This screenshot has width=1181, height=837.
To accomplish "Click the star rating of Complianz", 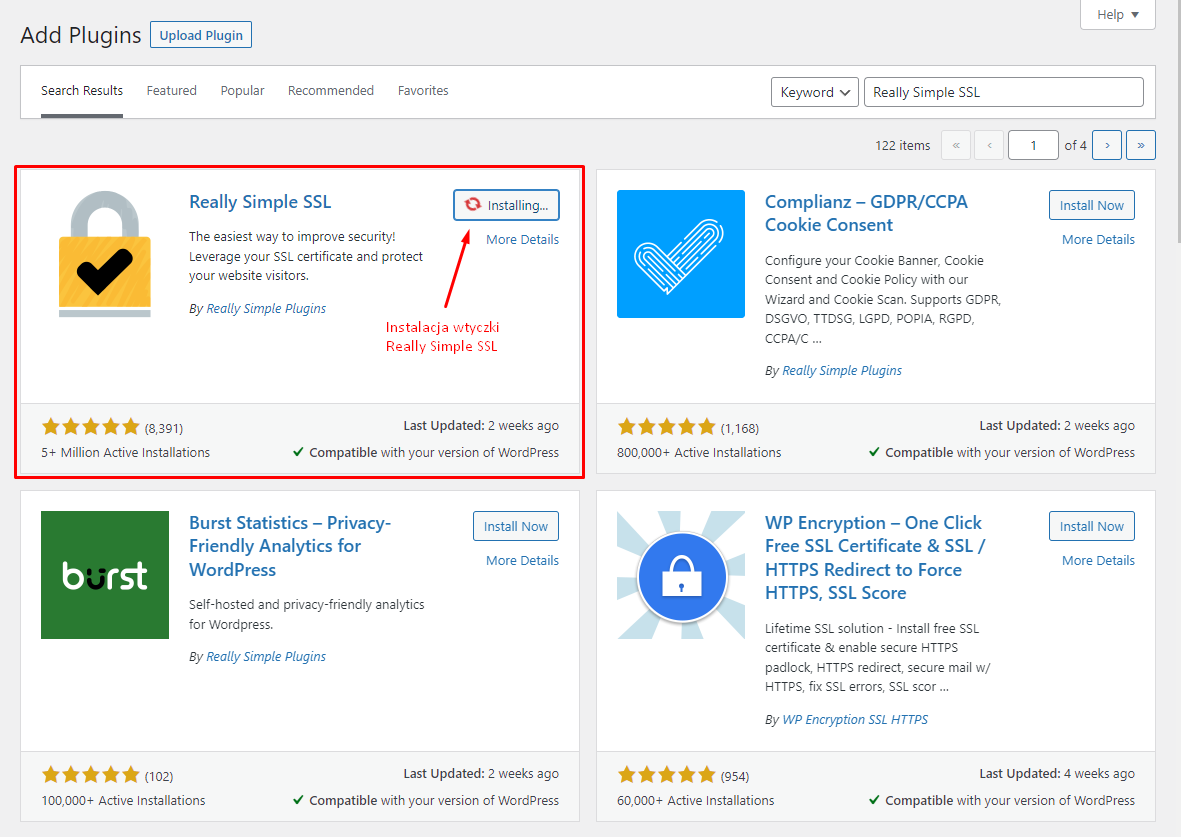I will click(667, 427).
